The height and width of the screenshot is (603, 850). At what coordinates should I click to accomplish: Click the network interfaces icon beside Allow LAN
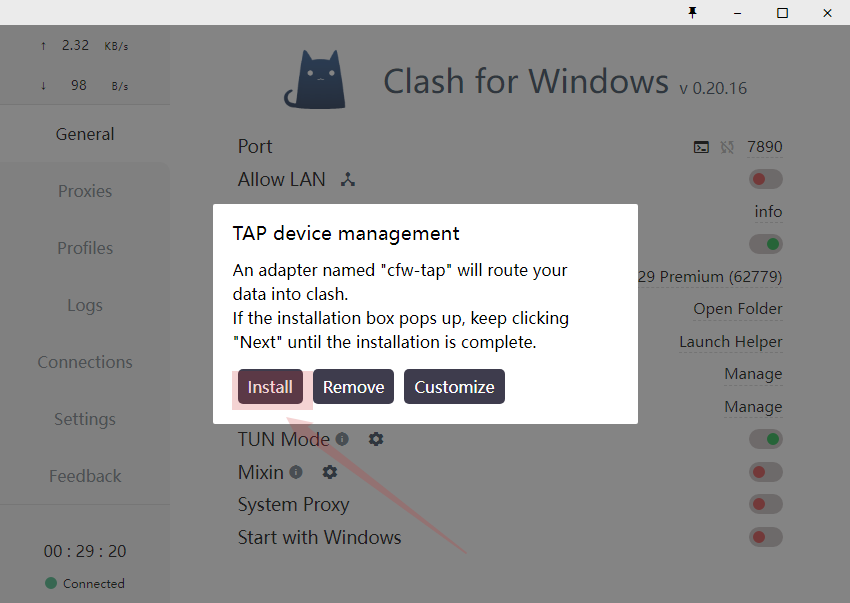[348, 179]
